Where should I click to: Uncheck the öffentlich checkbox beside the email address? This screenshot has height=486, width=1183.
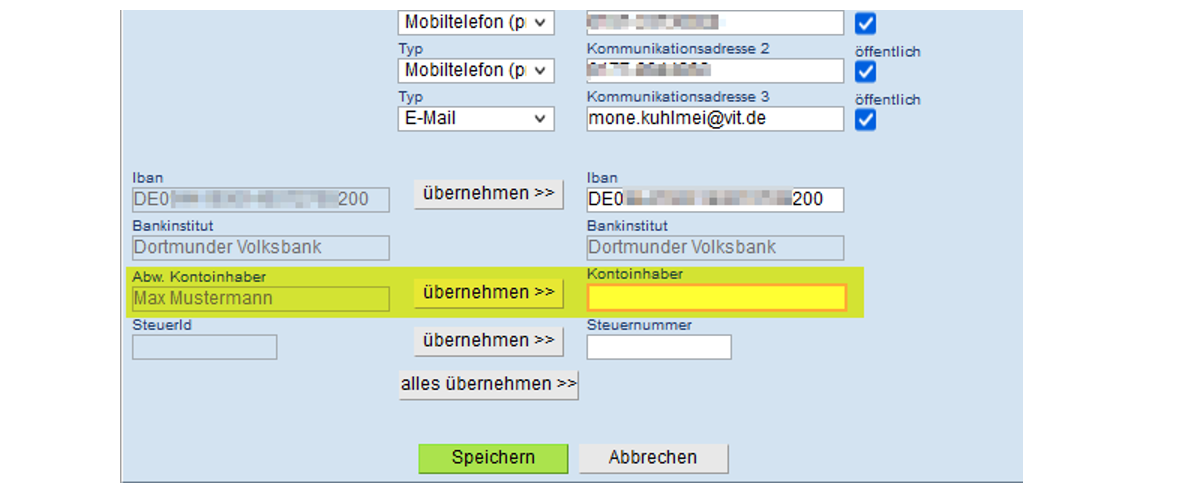pos(866,120)
